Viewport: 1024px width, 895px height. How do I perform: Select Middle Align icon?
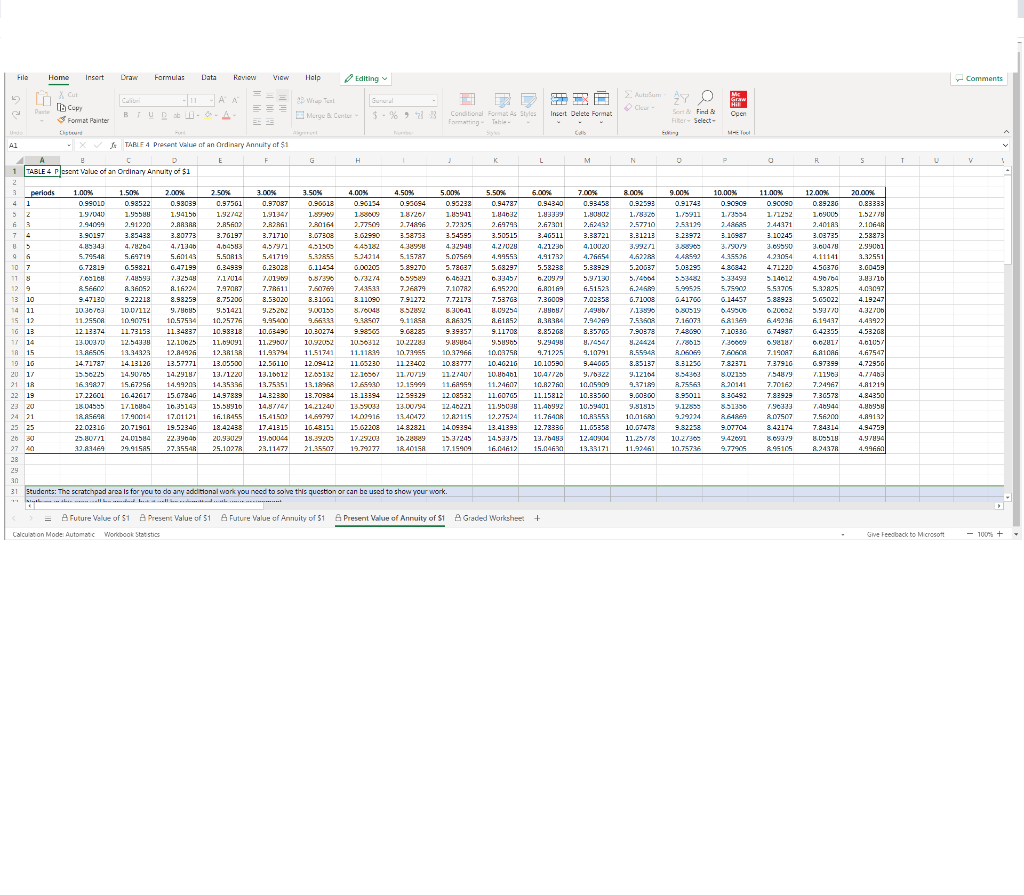pyautogui.click(x=270, y=96)
